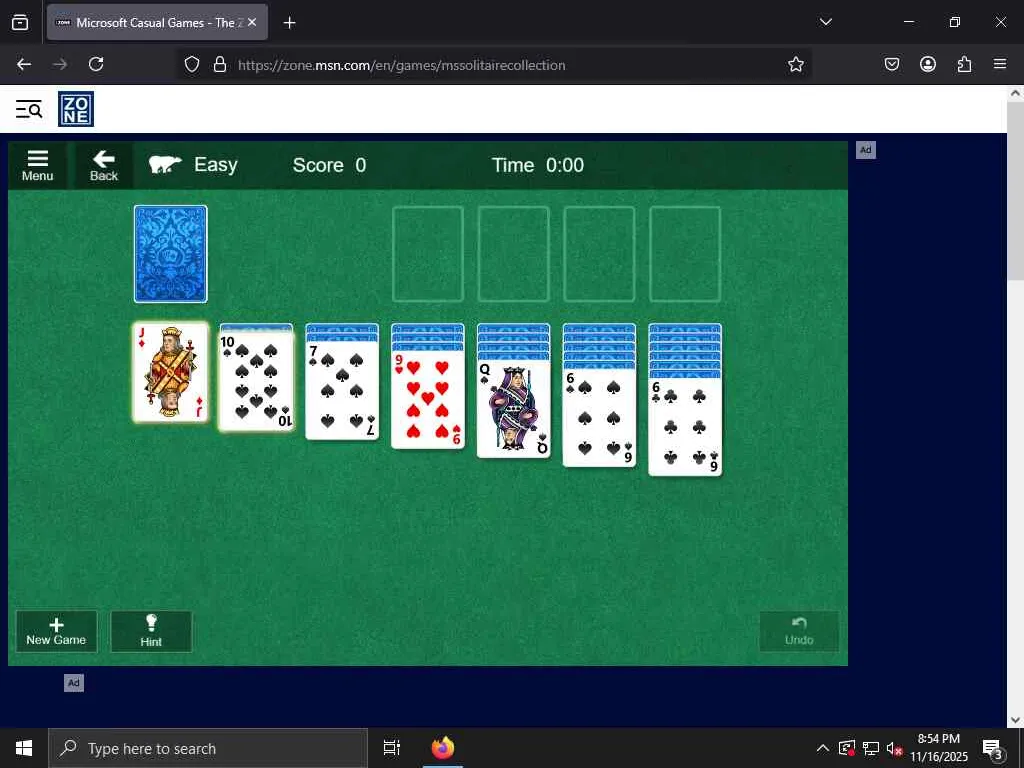Click the URL address bar
Image resolution: width=1024 pixels, height=768 pixels.
pyautogui.click(x=494, y=65)
